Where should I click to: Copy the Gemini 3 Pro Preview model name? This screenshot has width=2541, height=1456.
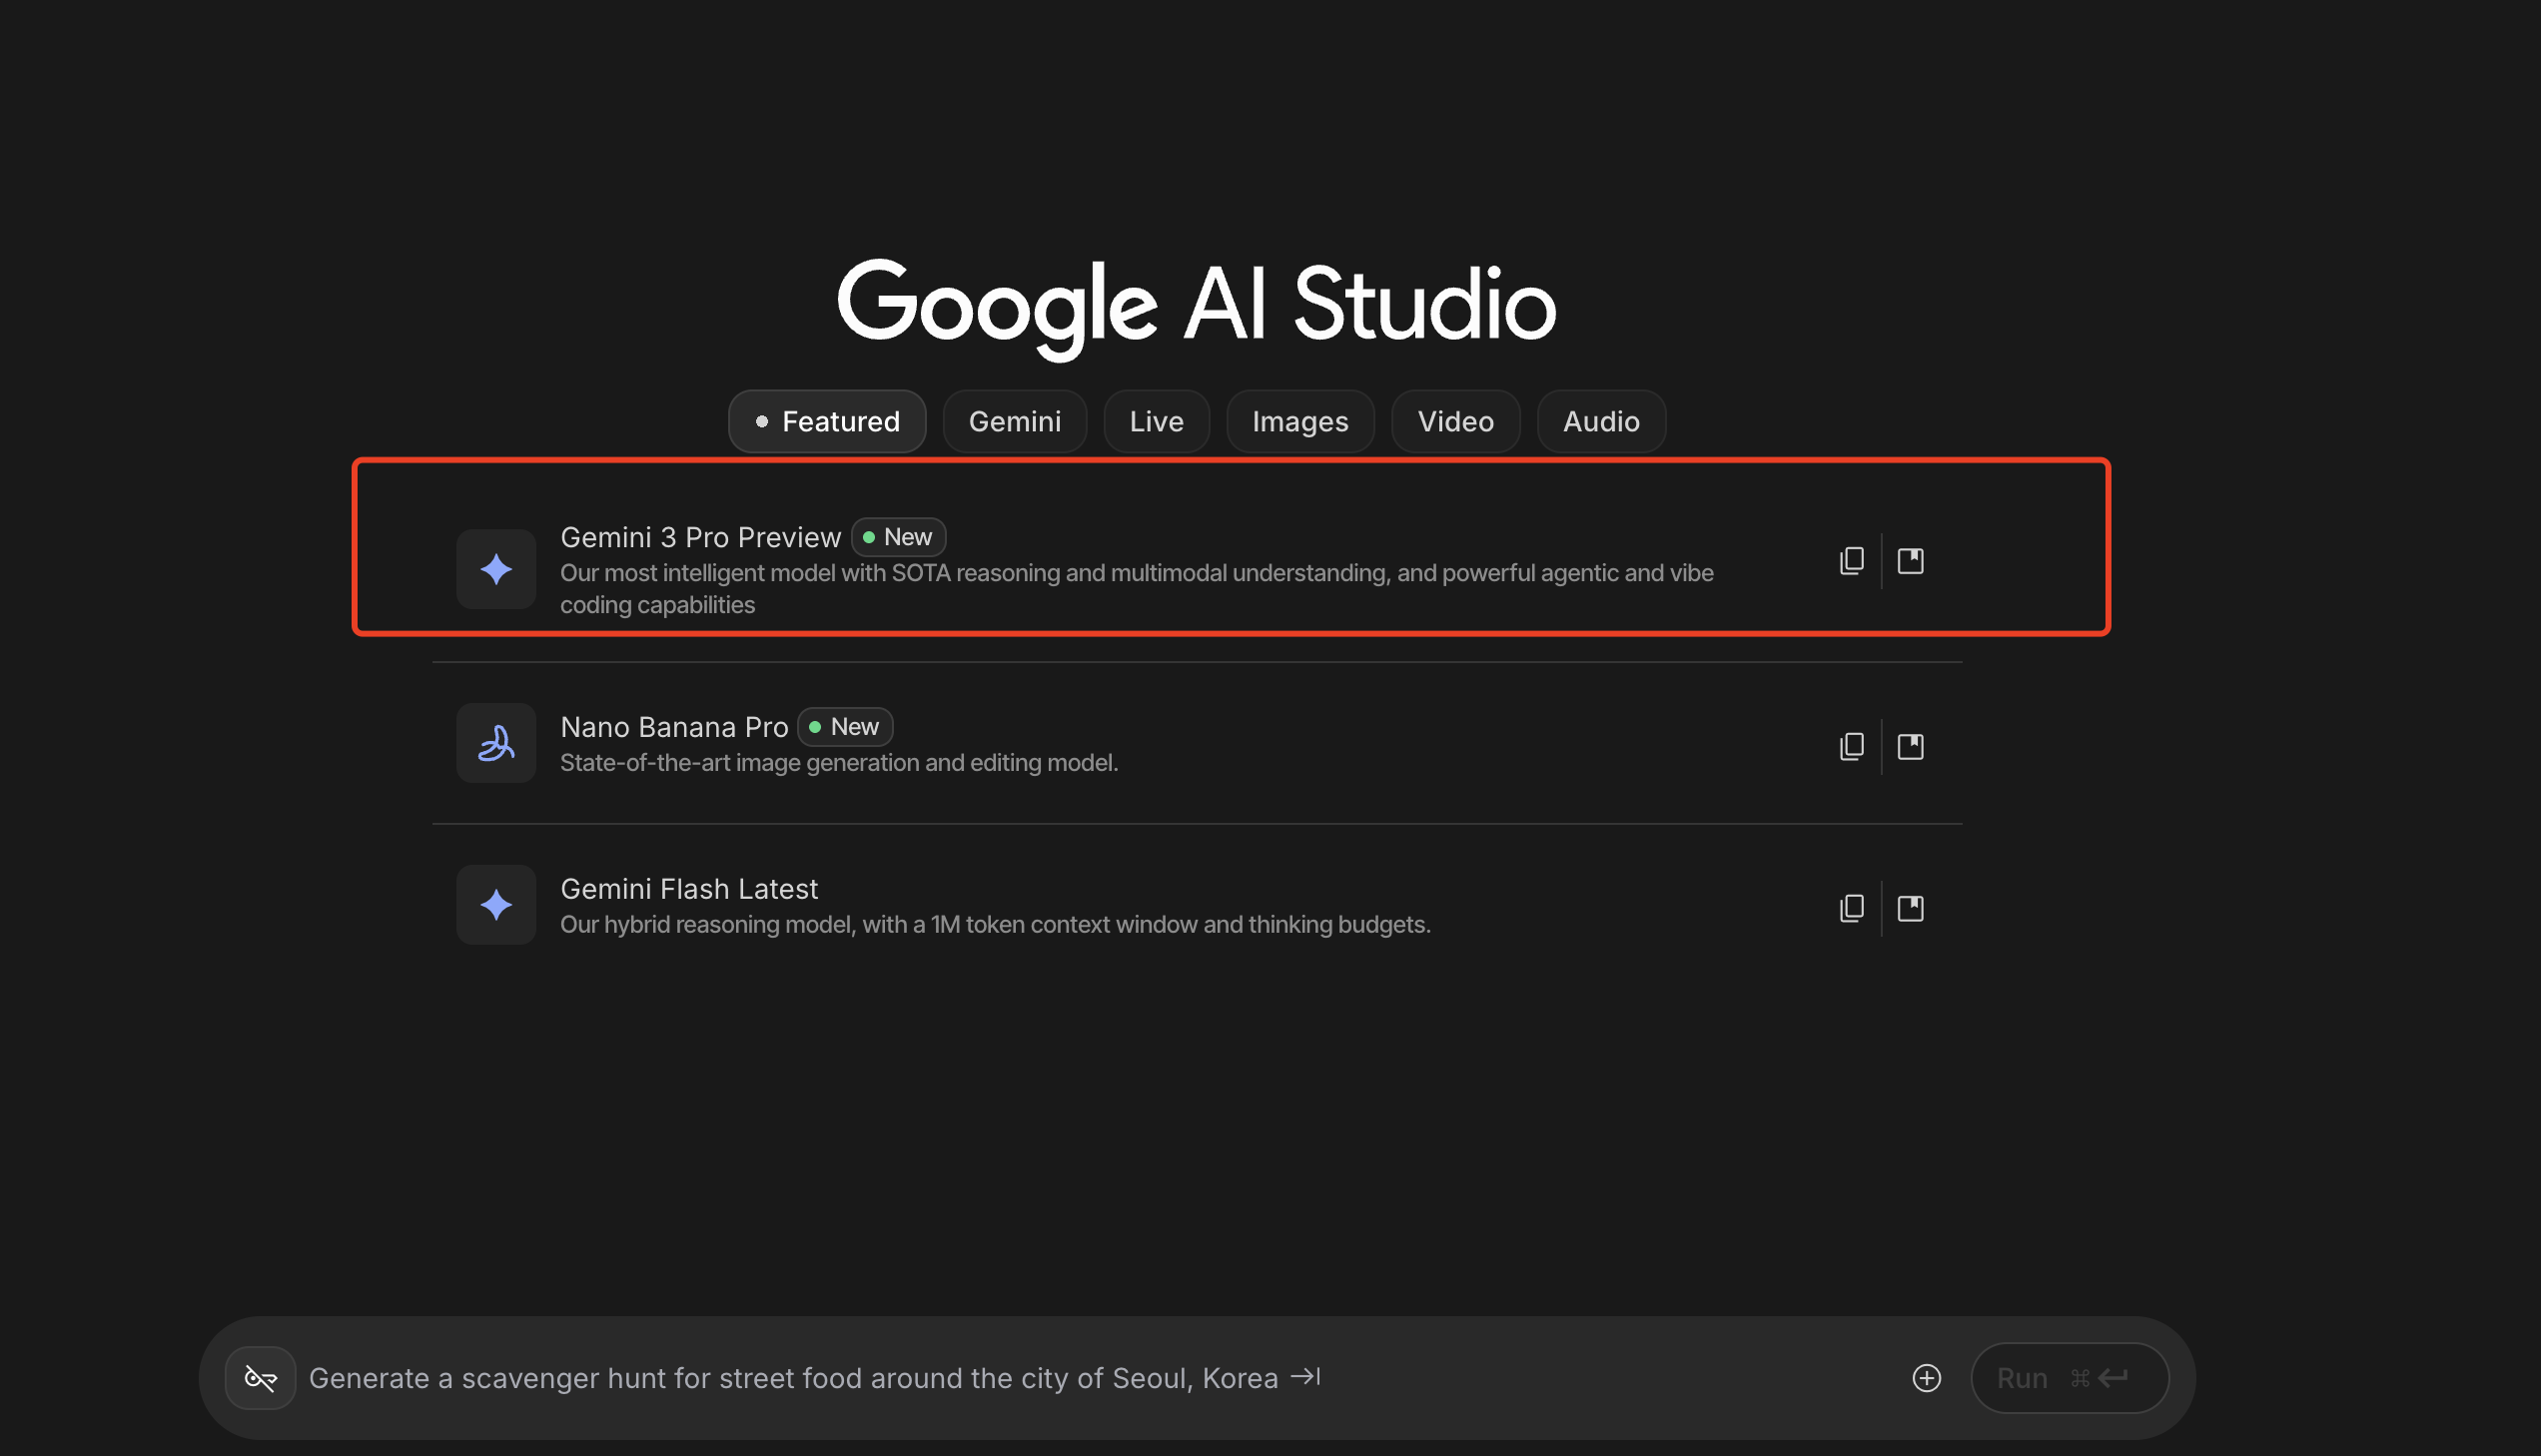click(x=1851, y=561)
